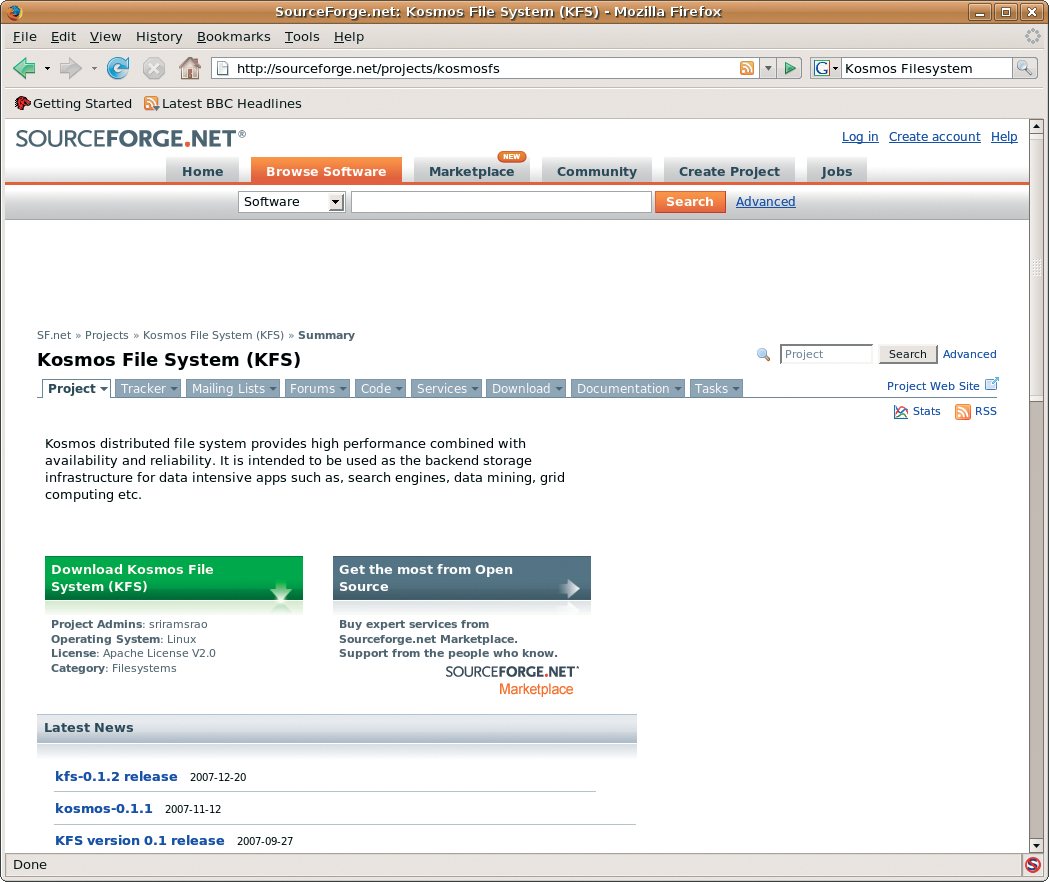Click the white arrow on Get the most banner
Image resolution: width=1049 pixels, height=882 pixels.
pos(569,589)
